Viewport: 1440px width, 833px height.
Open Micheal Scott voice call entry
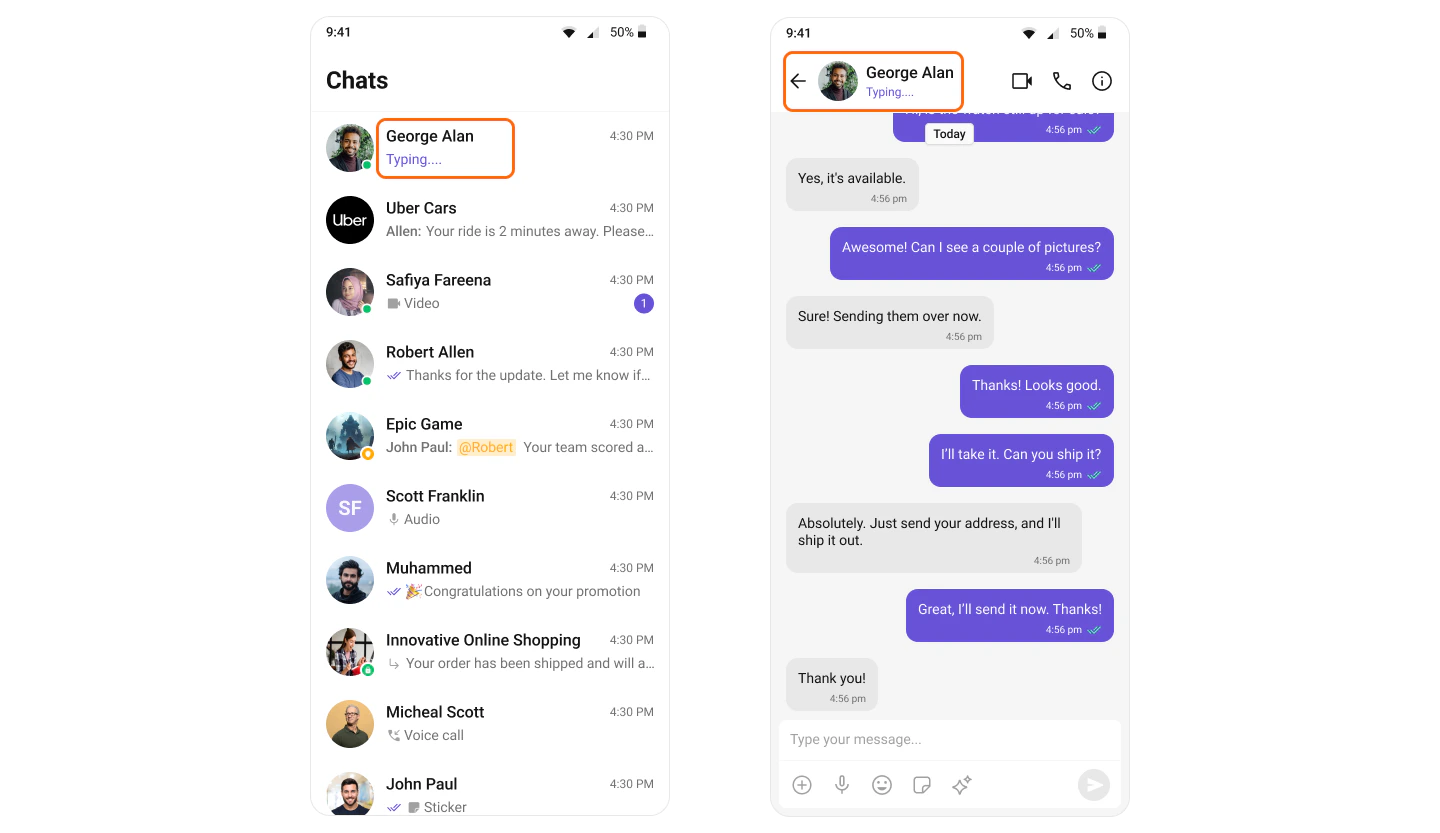pos(490,724)
